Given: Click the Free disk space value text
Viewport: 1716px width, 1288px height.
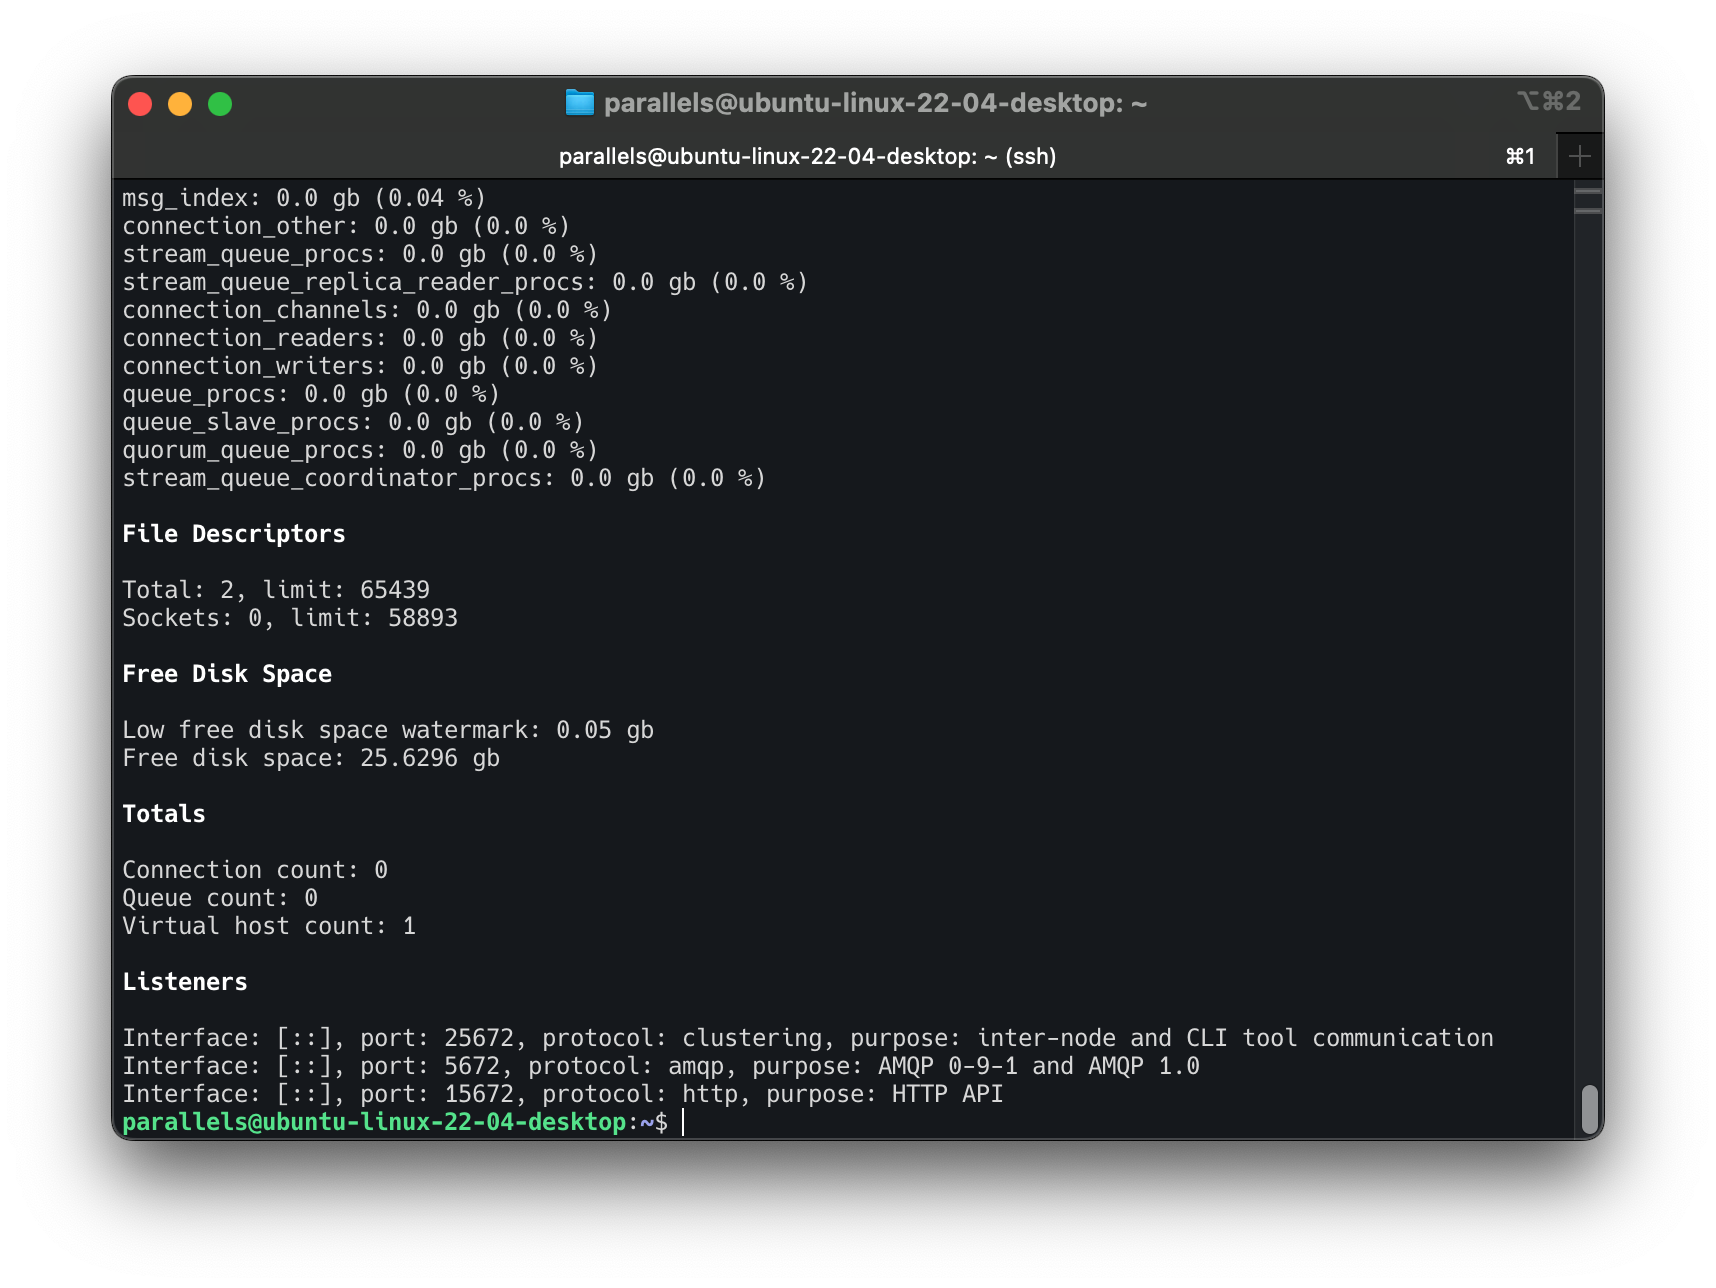Looking at the screenshot, I should pos(310,757).
